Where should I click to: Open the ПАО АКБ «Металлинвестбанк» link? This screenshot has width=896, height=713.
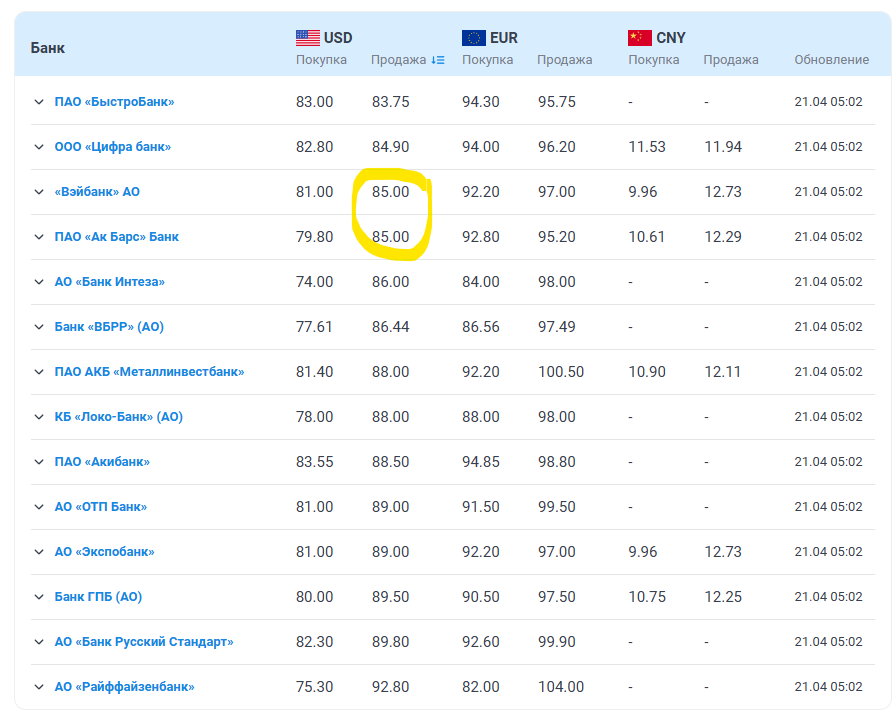(x=149, y=372)
